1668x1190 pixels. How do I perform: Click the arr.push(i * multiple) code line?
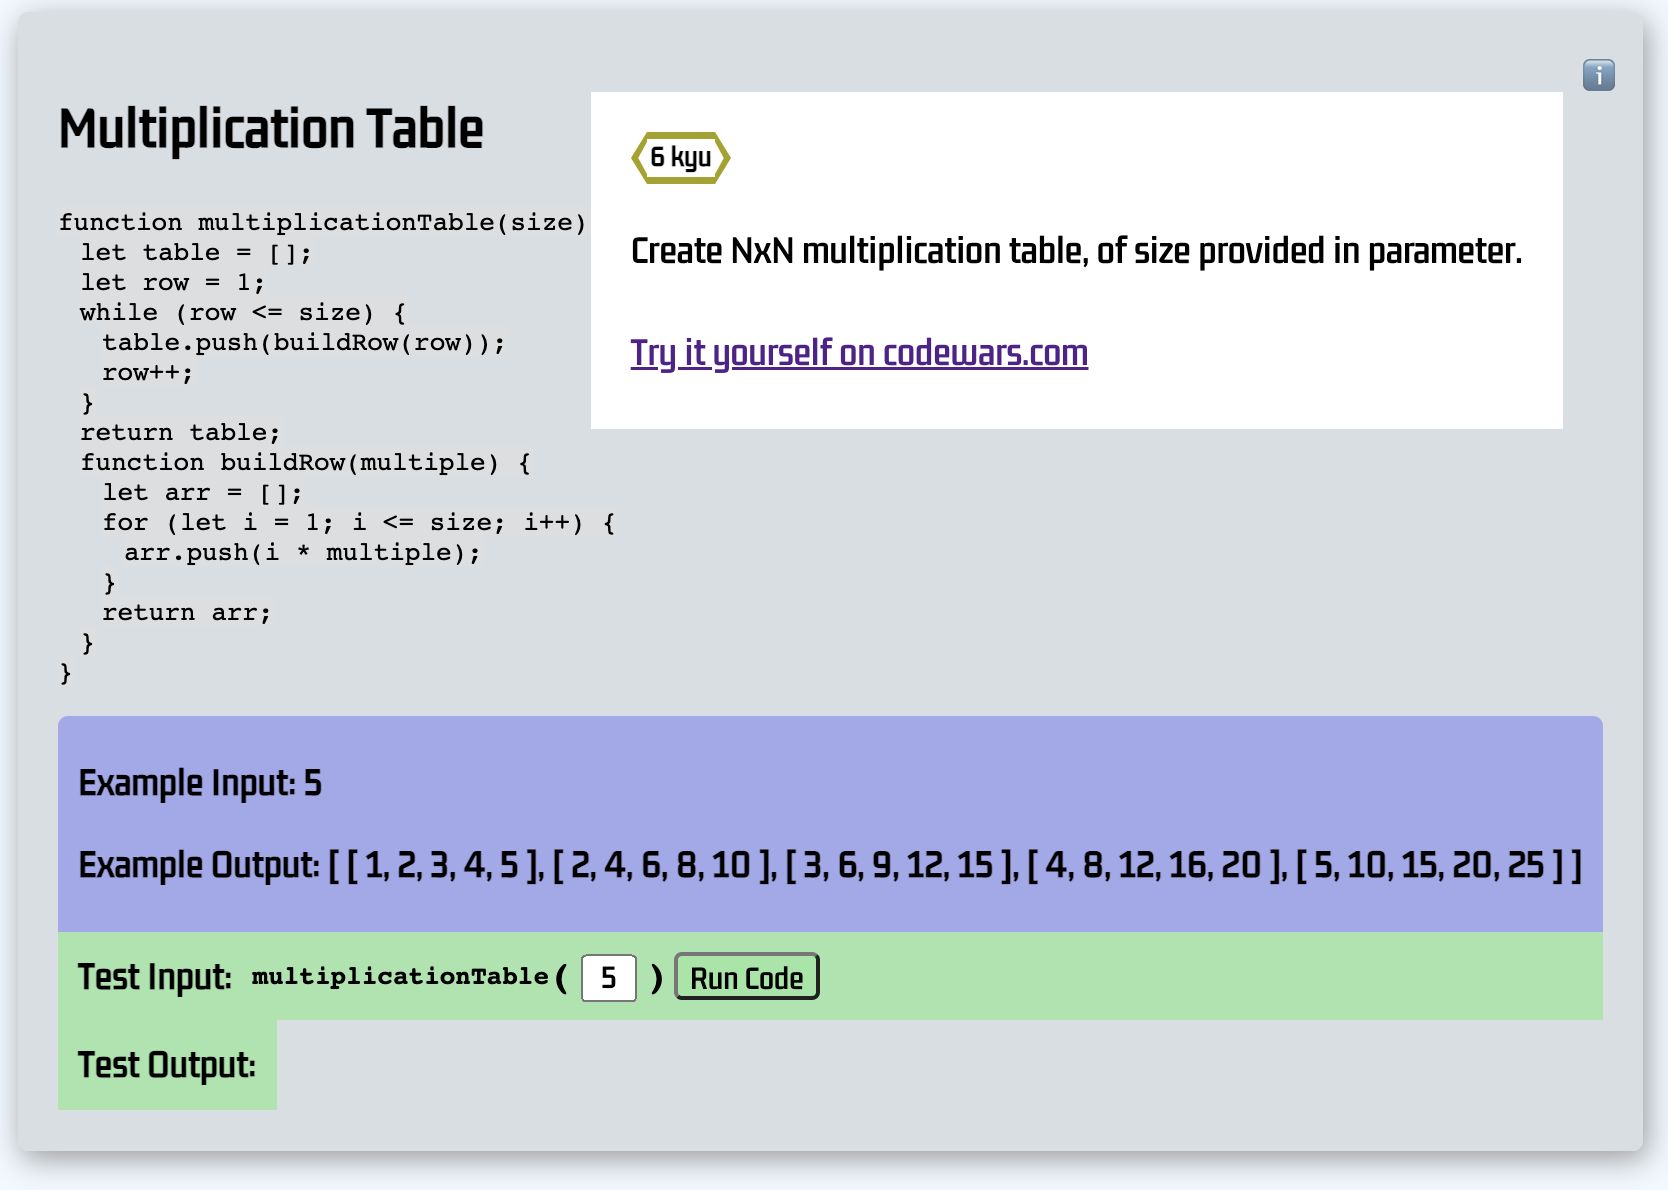(302, 553)
